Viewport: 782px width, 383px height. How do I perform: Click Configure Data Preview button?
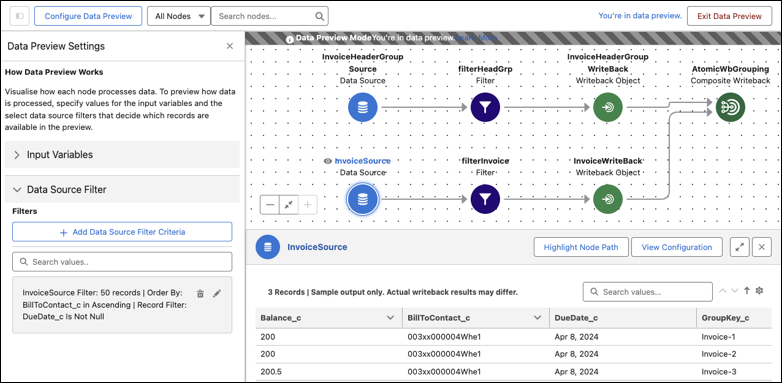[88, 16]
